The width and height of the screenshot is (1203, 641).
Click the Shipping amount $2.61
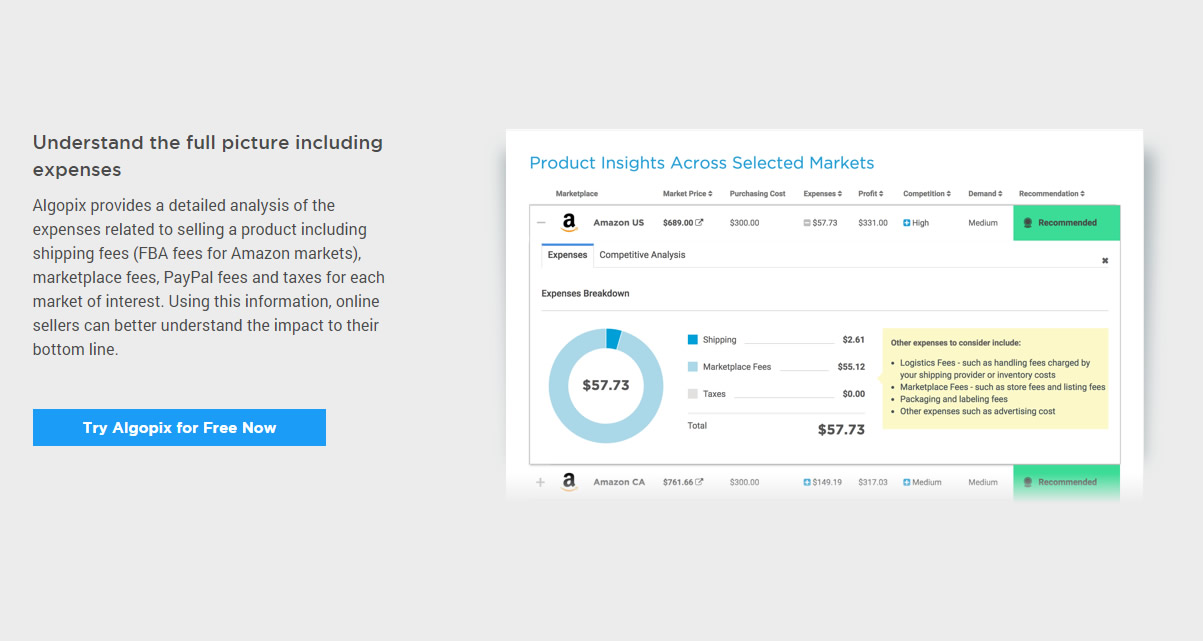coord(853,340)
